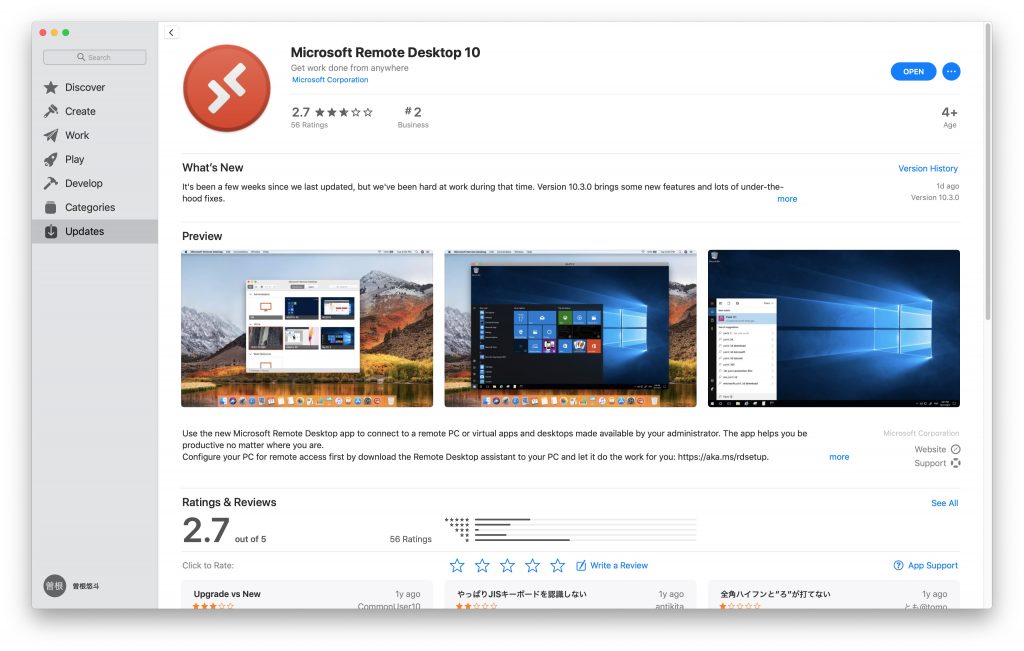Switch to Categories in the sidebar
1024x651 pixels.
coord(95,208)
